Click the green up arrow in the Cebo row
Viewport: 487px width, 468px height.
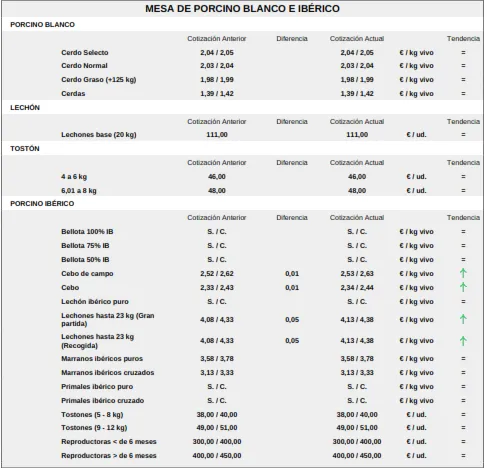tap(463, 287)
